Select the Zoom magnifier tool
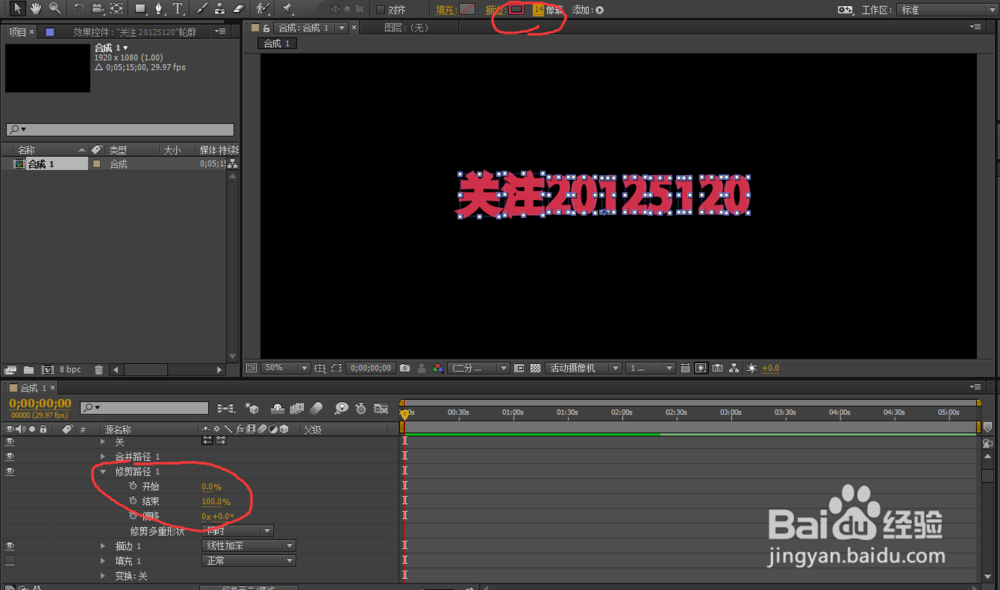Viewport: 1000px width, 590px height. (x=55, y=8)
